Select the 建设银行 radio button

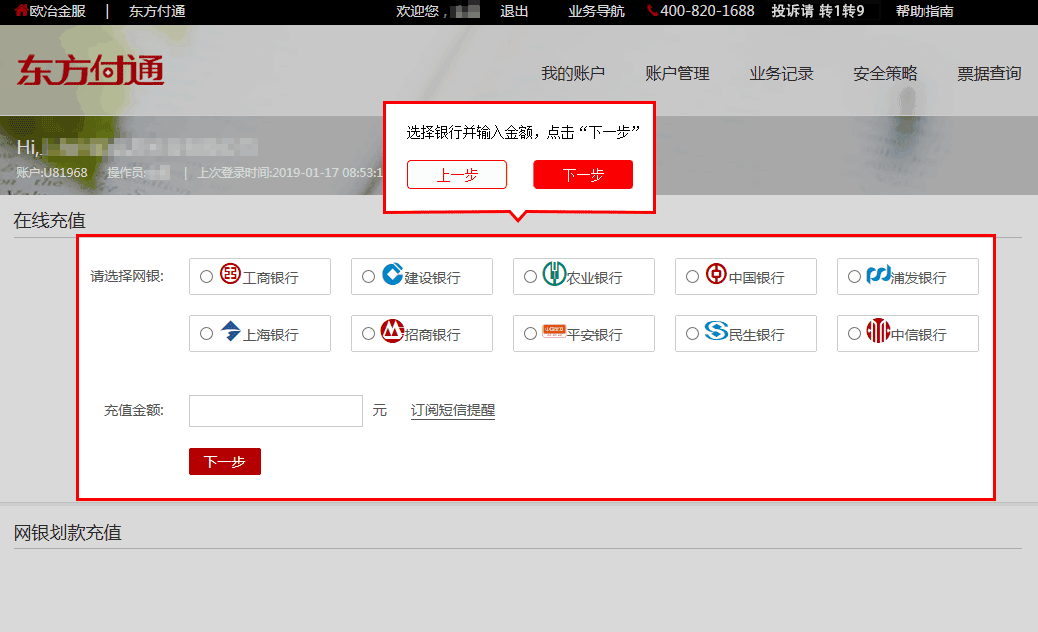tap(369, 277)
